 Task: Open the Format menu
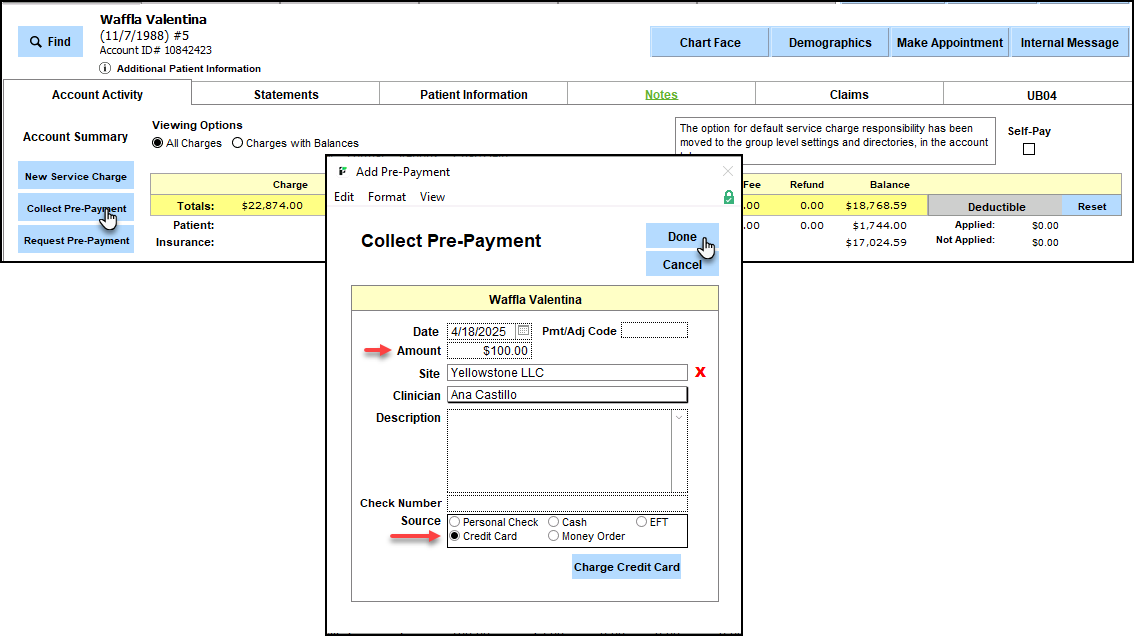(386, 197)
